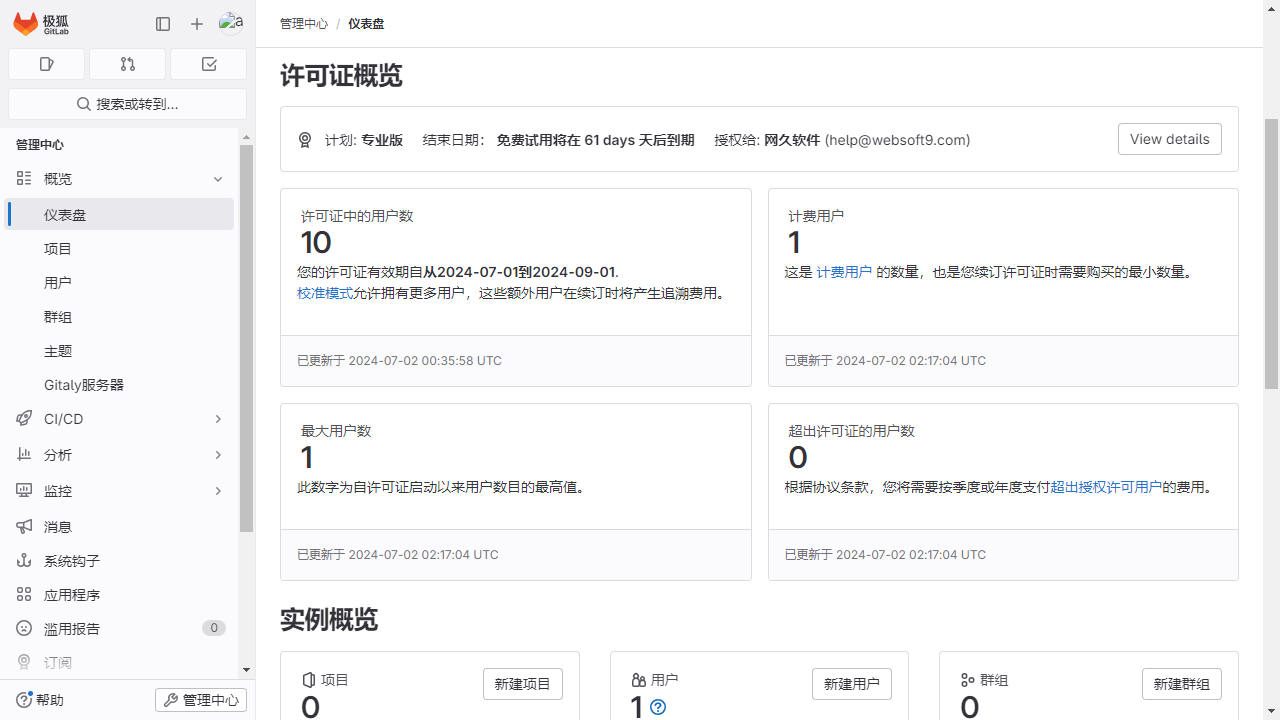Screen dimensions: 1280x720
Task: Click the 实例概览 heading text
Action: (x=329, y=619)
